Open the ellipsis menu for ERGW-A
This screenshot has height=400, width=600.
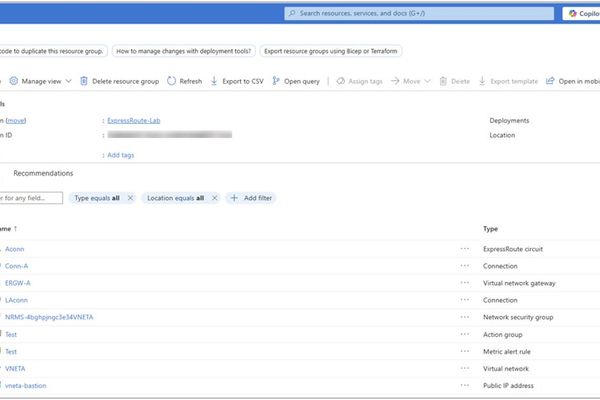(465, 283)
